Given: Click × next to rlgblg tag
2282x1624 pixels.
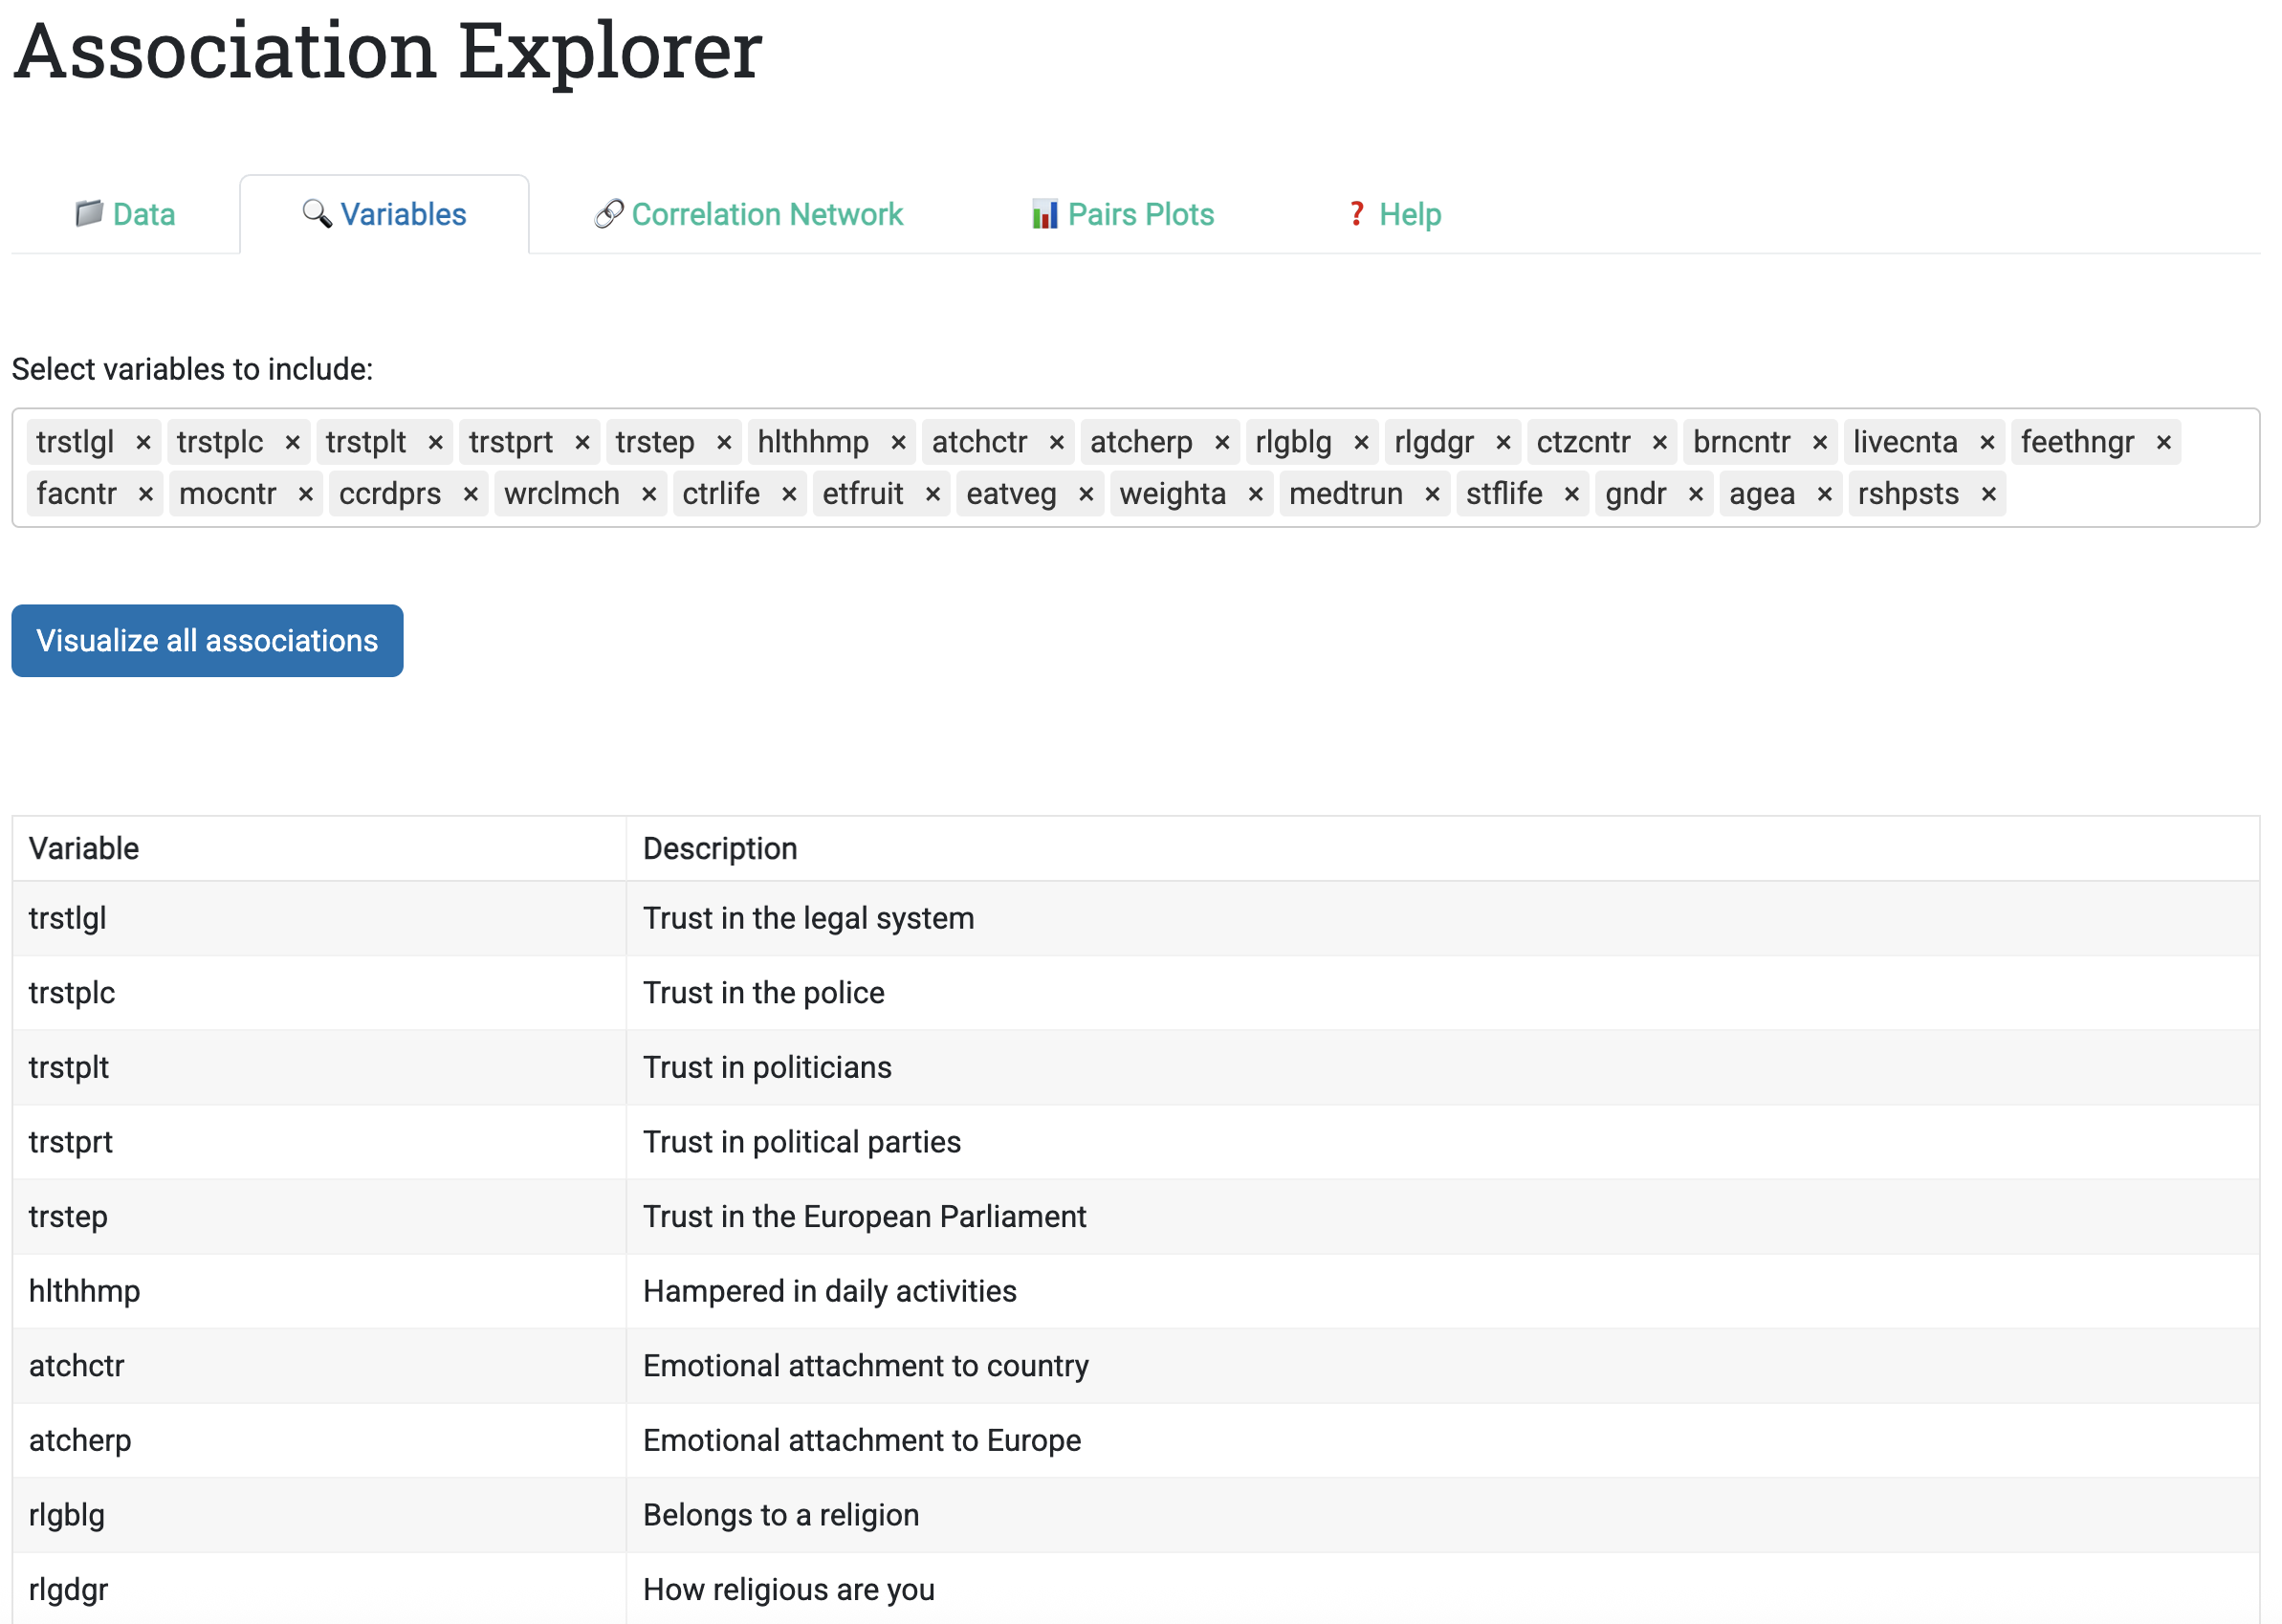Looking at the screenshot, I should click(x=1361, y=443).
